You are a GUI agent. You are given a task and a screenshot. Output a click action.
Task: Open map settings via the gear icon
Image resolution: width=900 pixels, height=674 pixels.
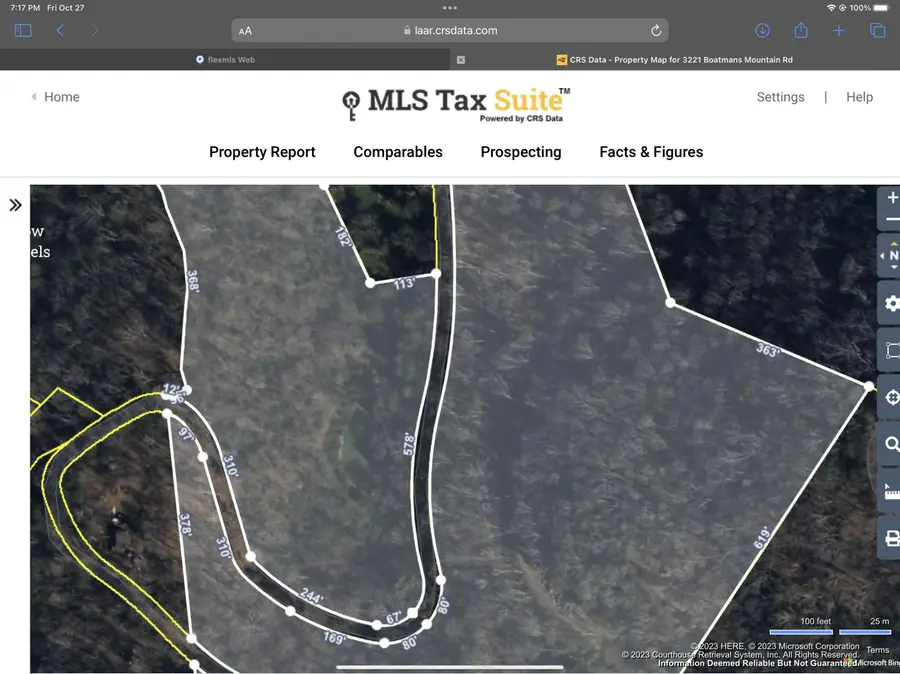pos(889,303)
